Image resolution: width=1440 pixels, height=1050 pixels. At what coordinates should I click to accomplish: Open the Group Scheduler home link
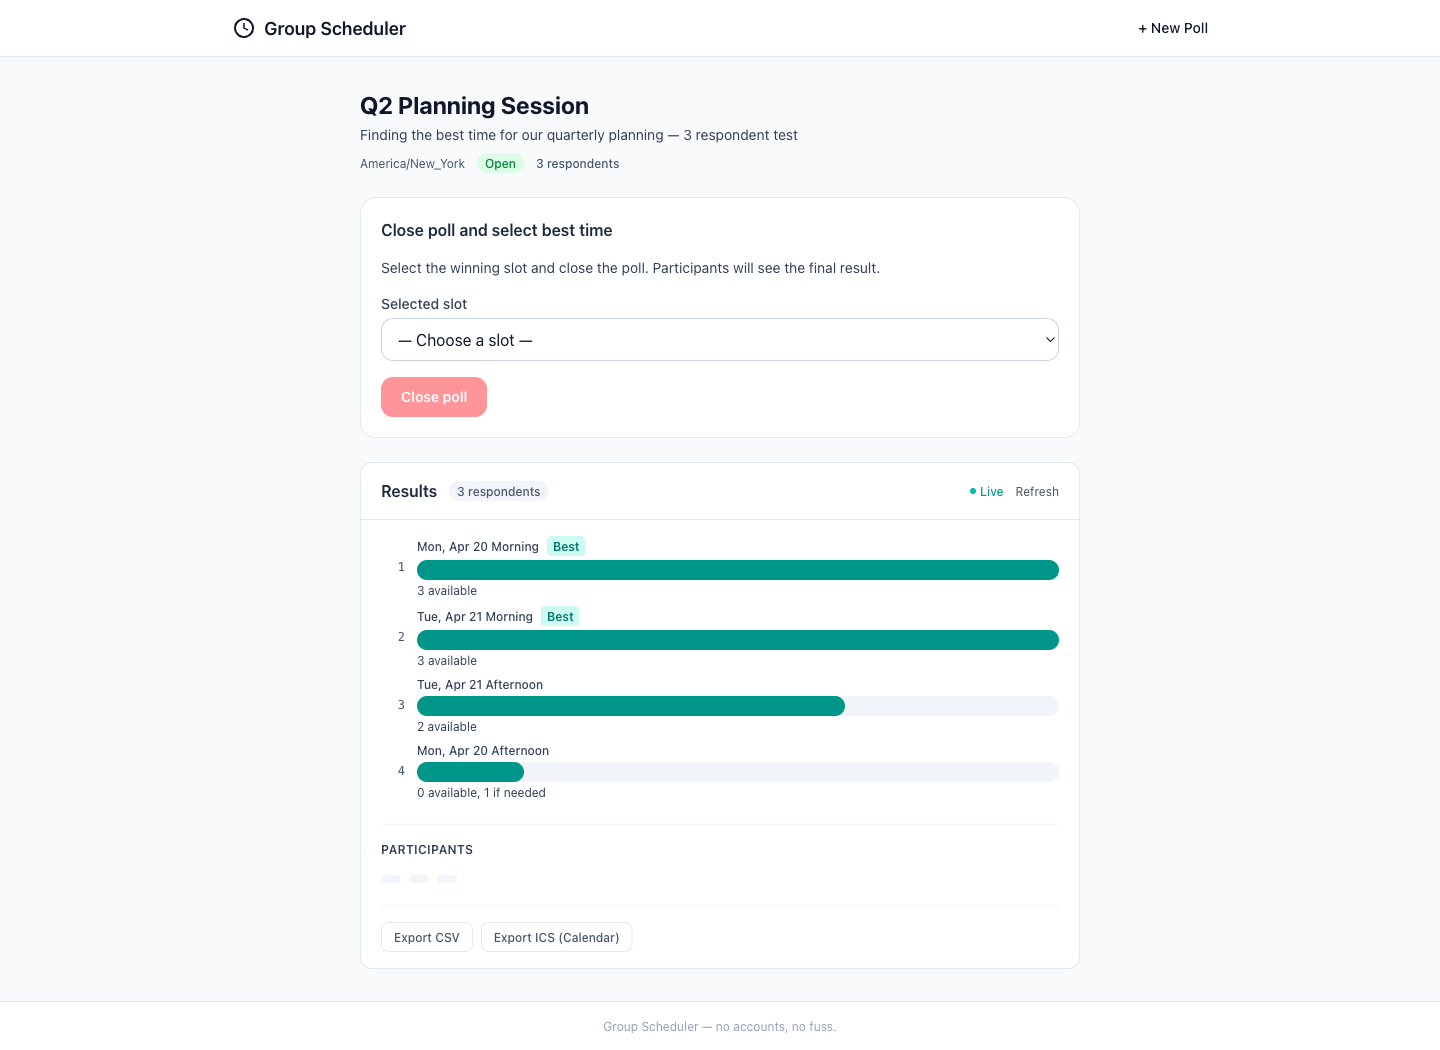point(334,29)
